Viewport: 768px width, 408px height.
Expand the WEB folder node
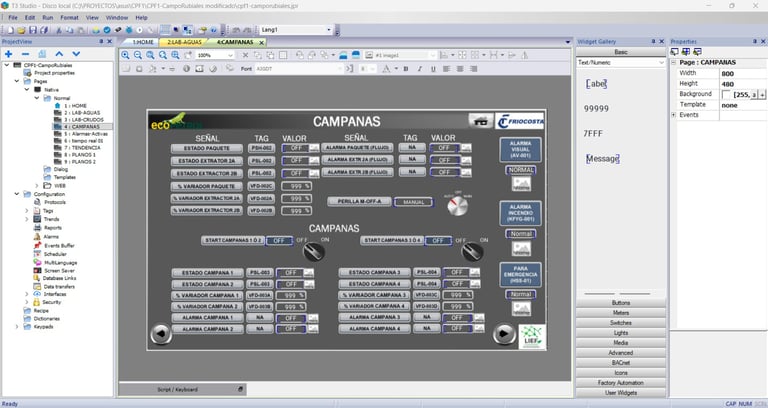tap(37, 186)
